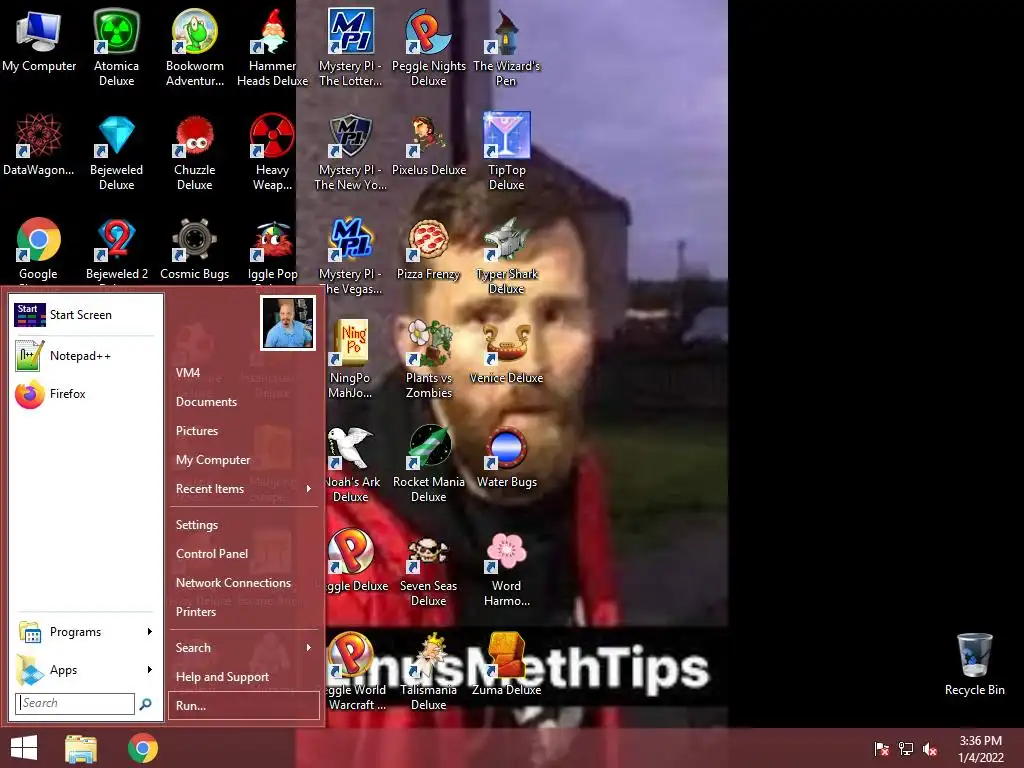Click the search magnifier button
The height and width of the screenshot is (768, 1024).
point(146,703)
